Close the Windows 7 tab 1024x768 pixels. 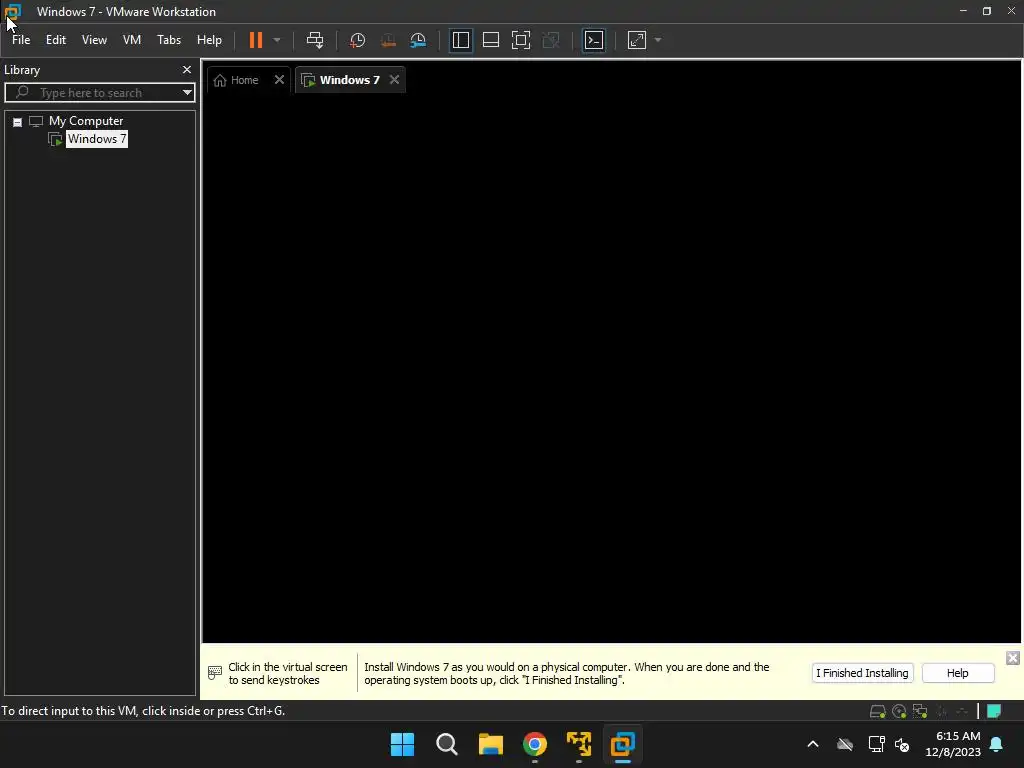coord(394,80)
